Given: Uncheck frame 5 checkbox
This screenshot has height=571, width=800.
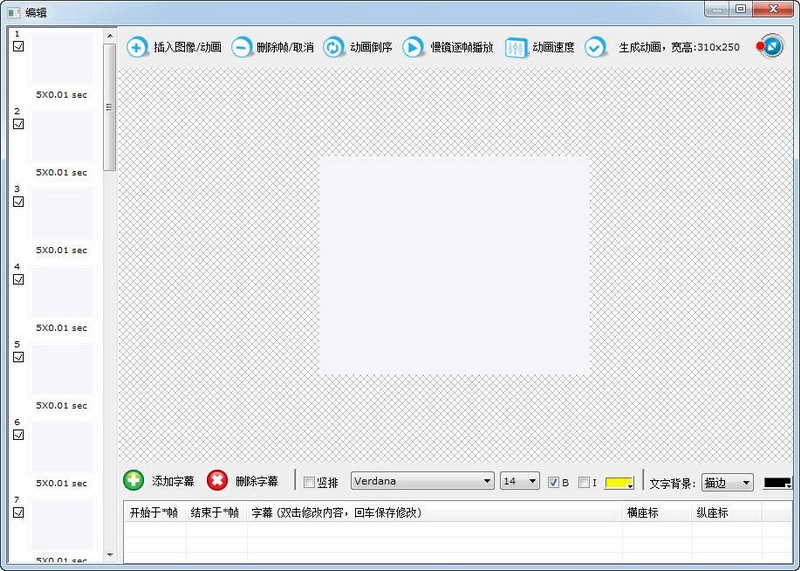Looking at the screenshot, I should click(18, 357).
